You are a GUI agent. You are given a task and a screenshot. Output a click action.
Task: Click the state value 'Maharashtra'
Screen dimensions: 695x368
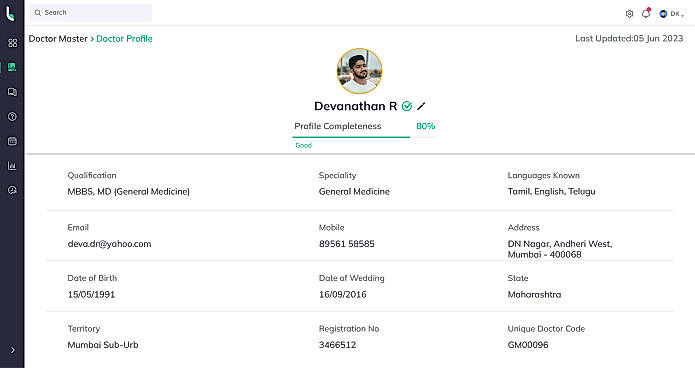[534, 294]
